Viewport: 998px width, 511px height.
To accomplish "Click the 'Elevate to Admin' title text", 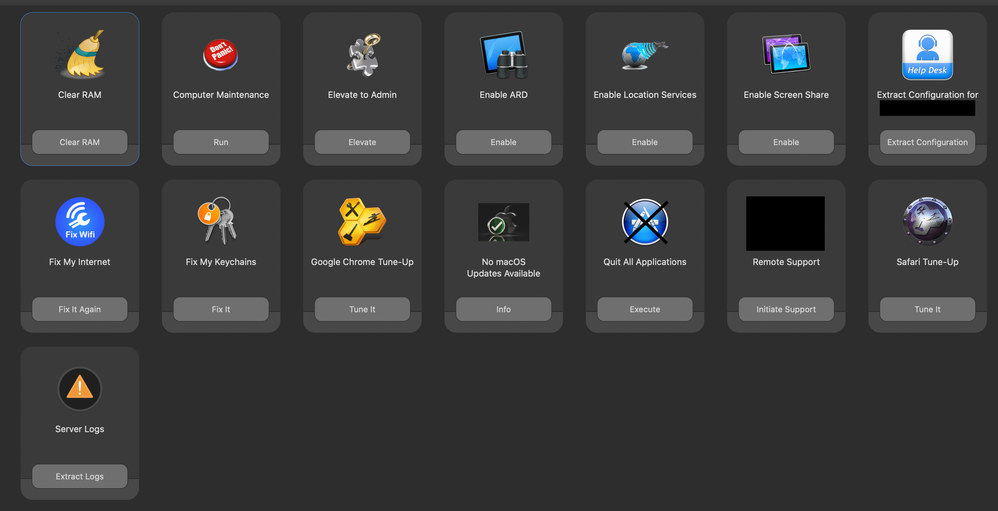I will click(362, 95).
